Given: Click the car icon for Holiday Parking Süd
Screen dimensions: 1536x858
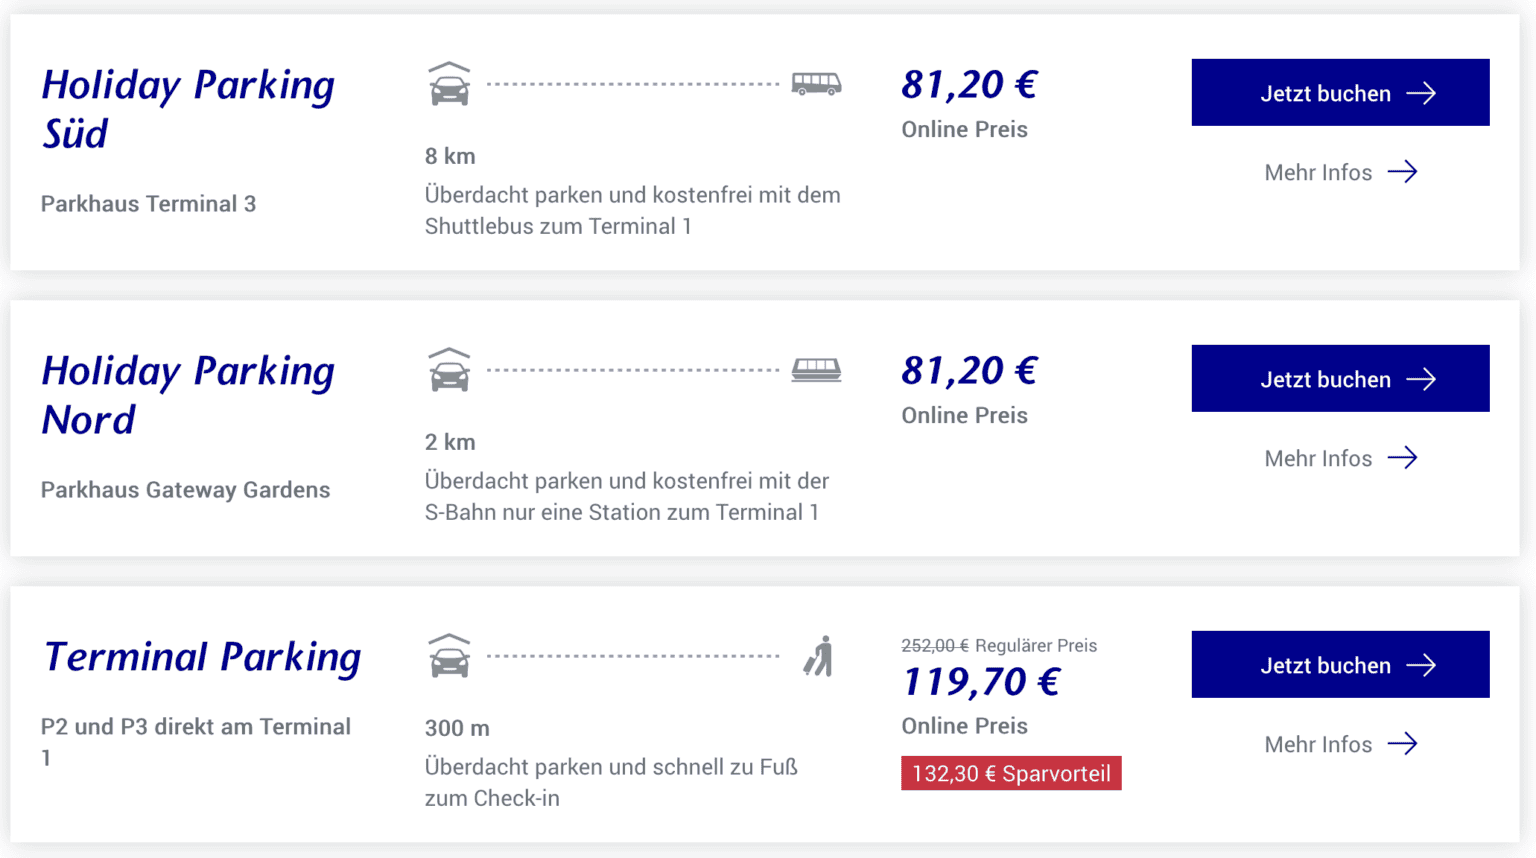Looking at the screenshot, I should click(x=448, y=84).
